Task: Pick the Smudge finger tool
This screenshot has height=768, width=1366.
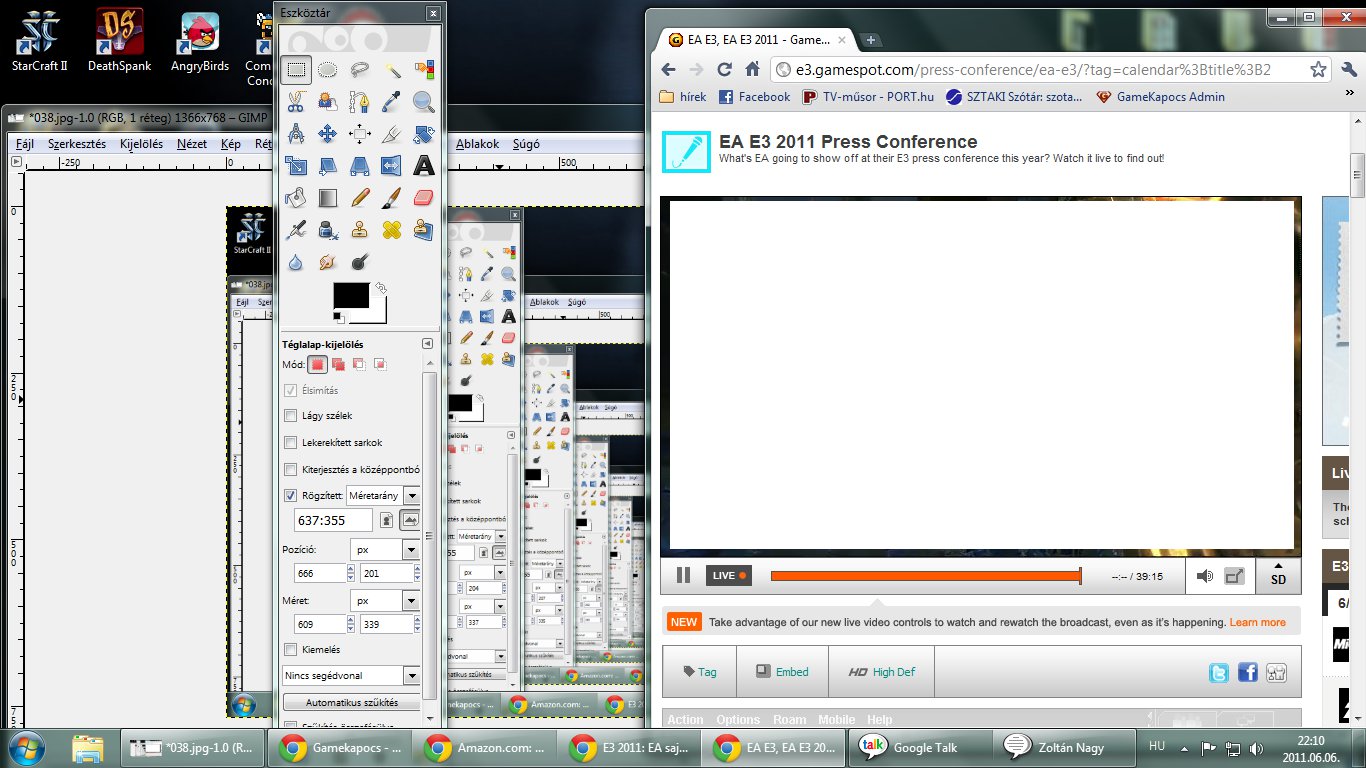Action: click(x=328, y=261)
